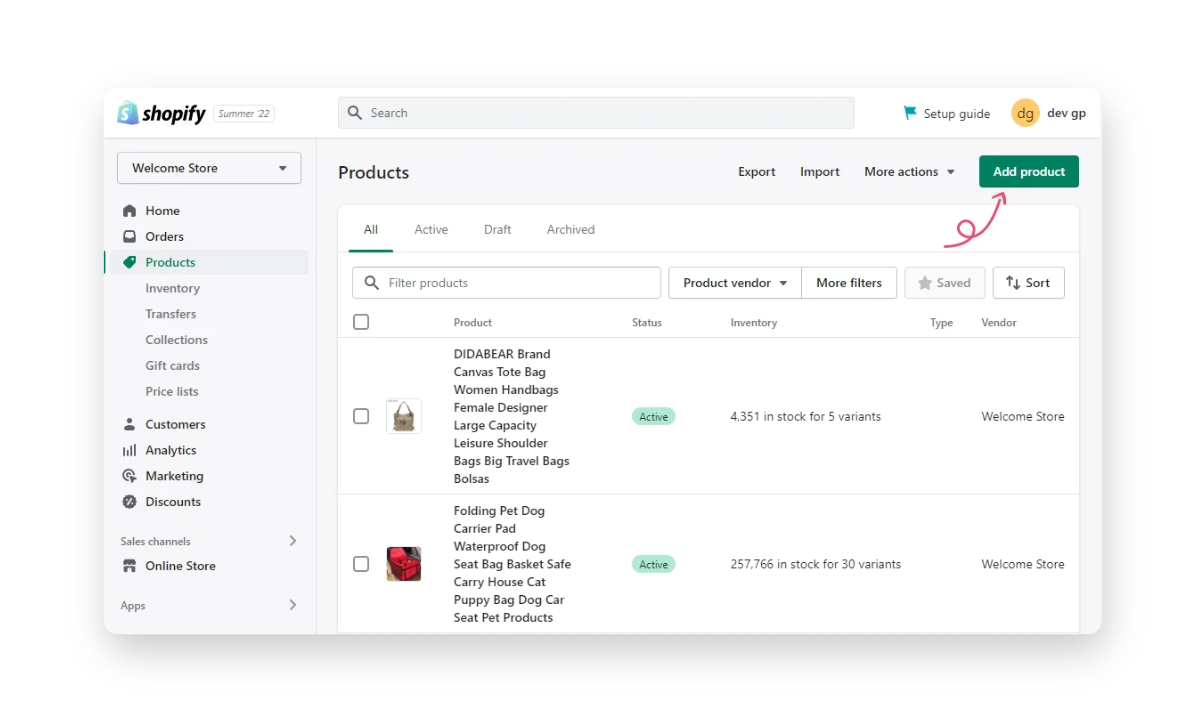Image resolution: width=1204 pixels, height=720 pixels.
Task: Click the Sort arrows icon
Action: (1013, 283)
